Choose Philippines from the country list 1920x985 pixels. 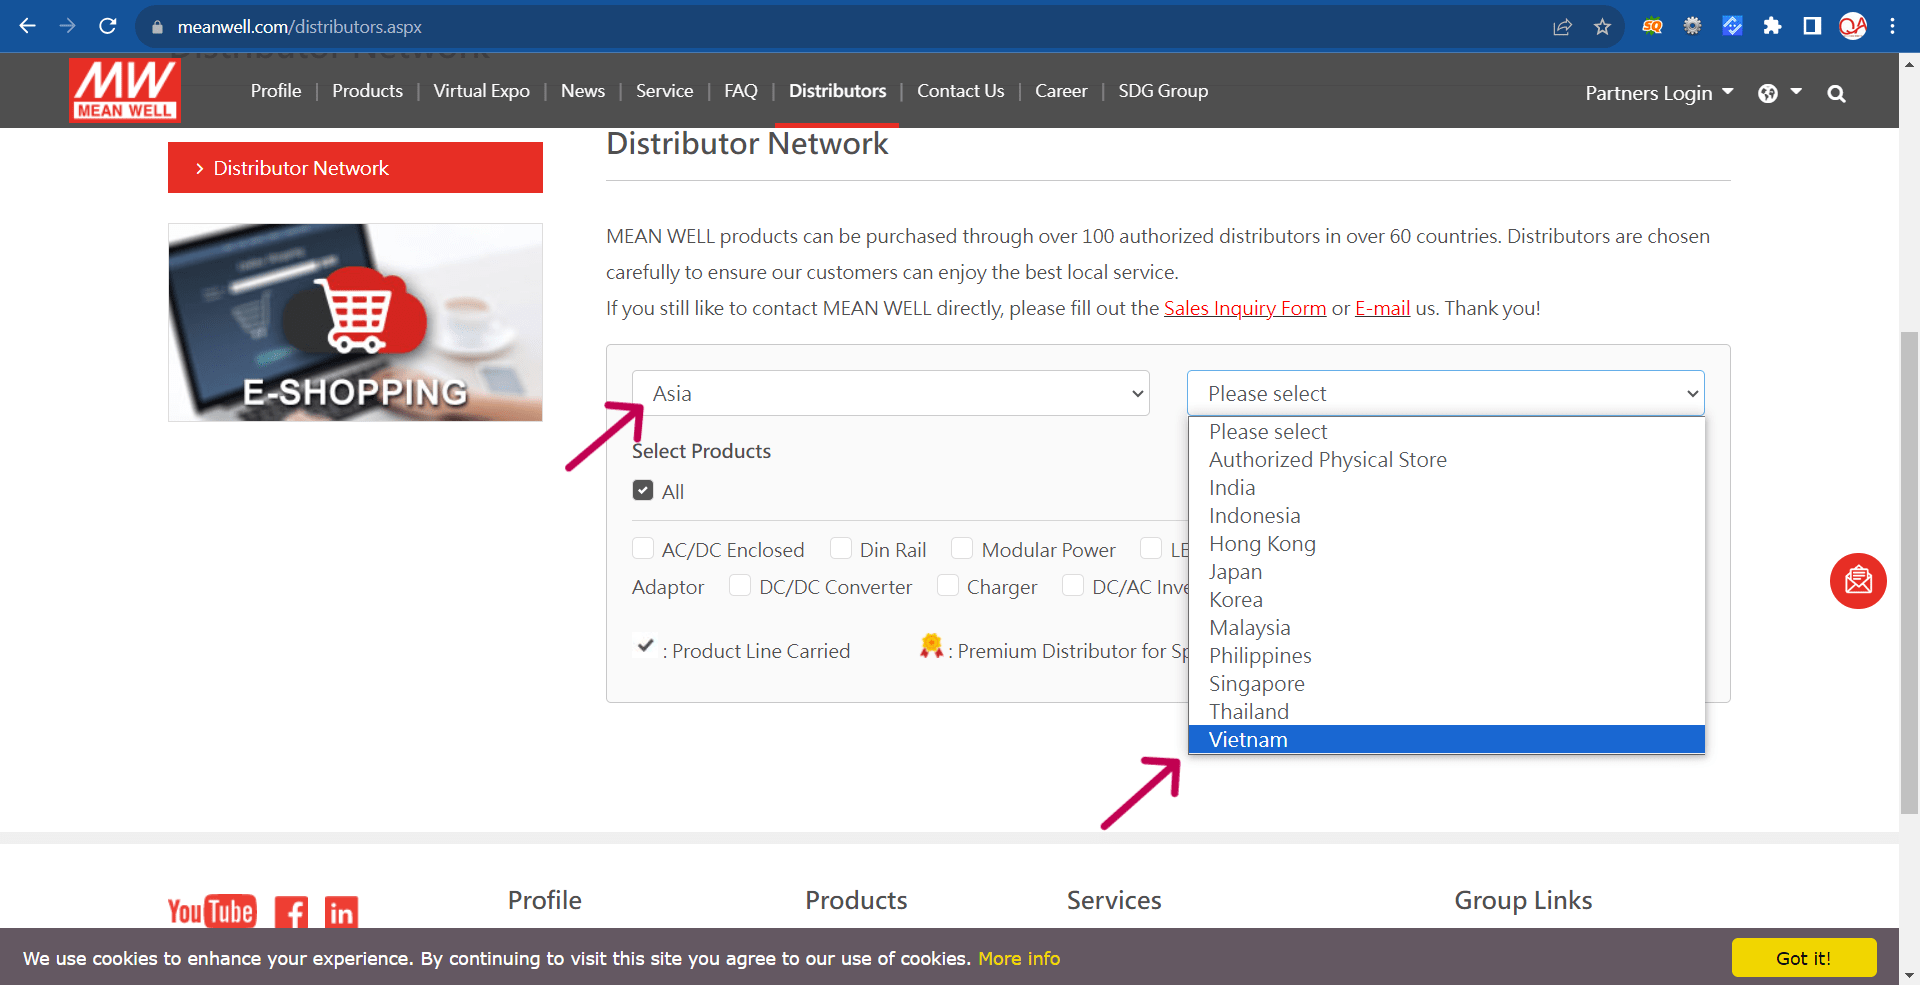pyautogui.click(x=1446, y=656)
